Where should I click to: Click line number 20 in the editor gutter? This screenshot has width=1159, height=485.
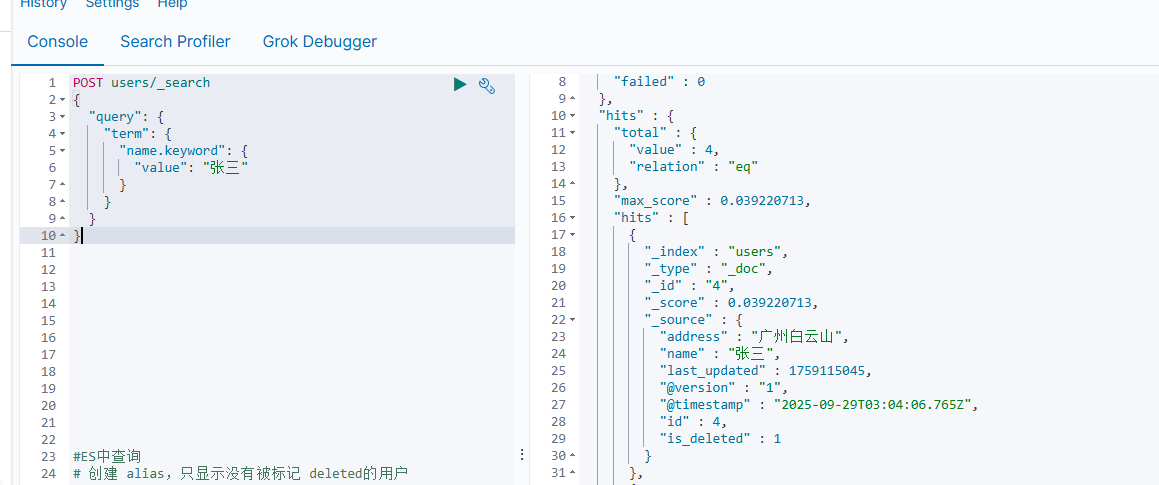[48, 406]
